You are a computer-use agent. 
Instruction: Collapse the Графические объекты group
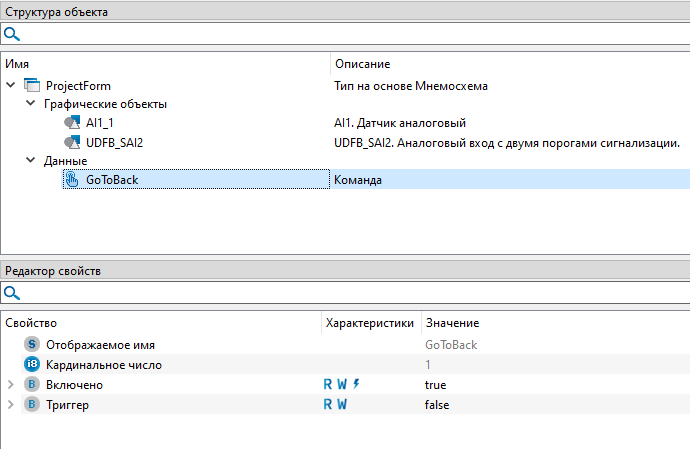[30, 103]
